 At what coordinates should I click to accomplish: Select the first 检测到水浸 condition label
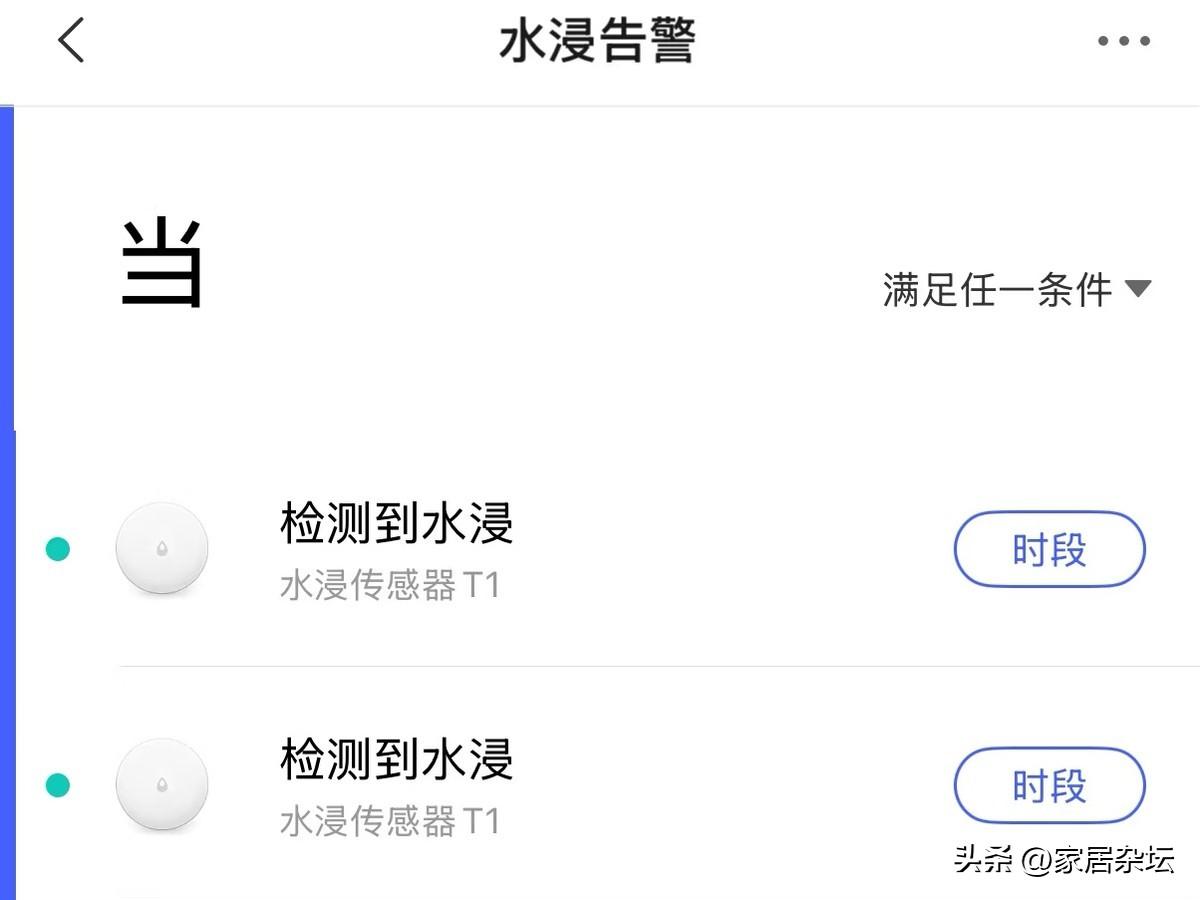coord(396,524)
